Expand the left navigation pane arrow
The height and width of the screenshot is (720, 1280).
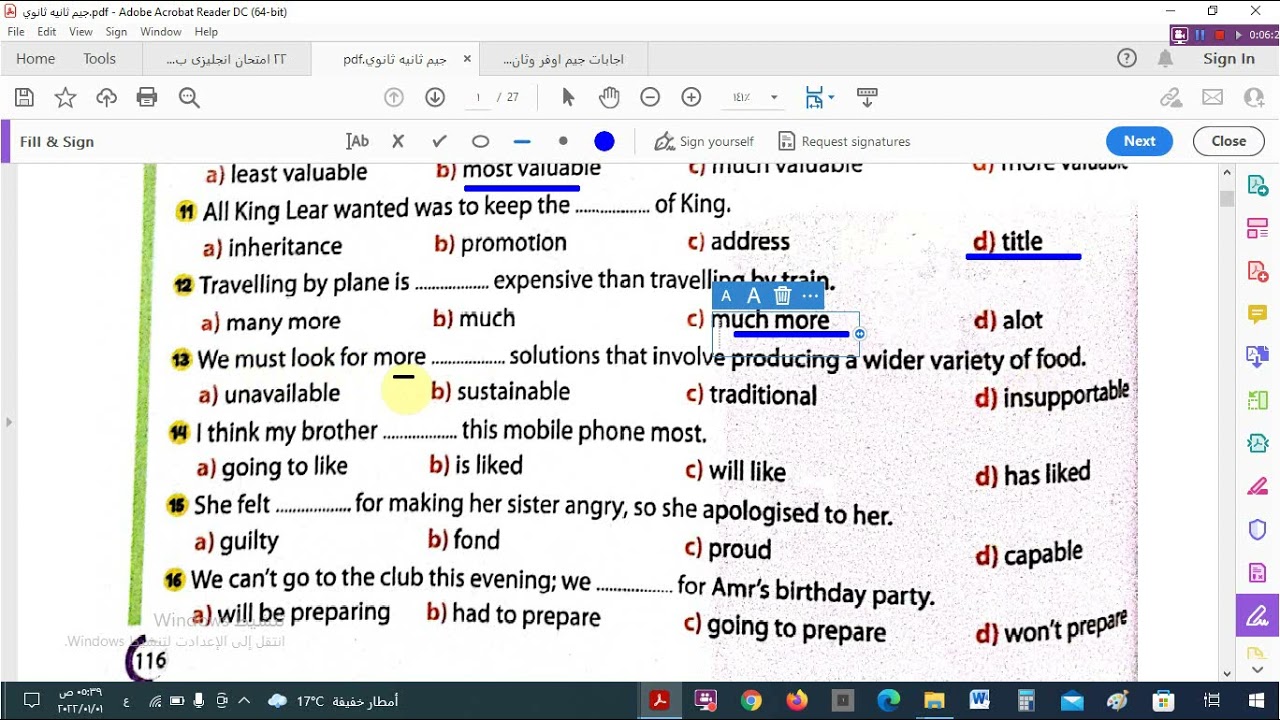tap(9, 422)
